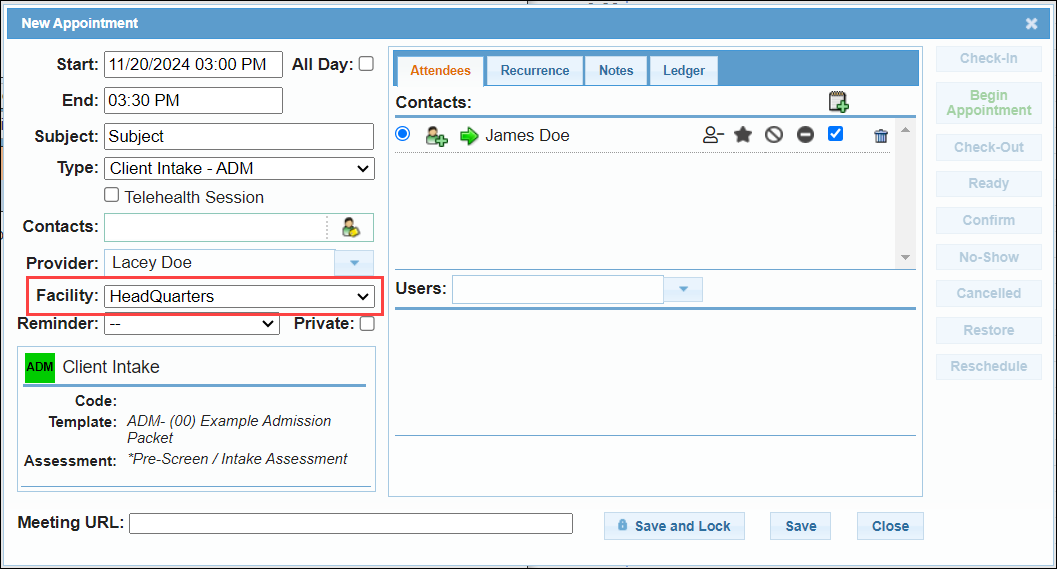This screenshot has height=569, width=1057.
Task: Click the Subject input field
Action: pos(239,136)
